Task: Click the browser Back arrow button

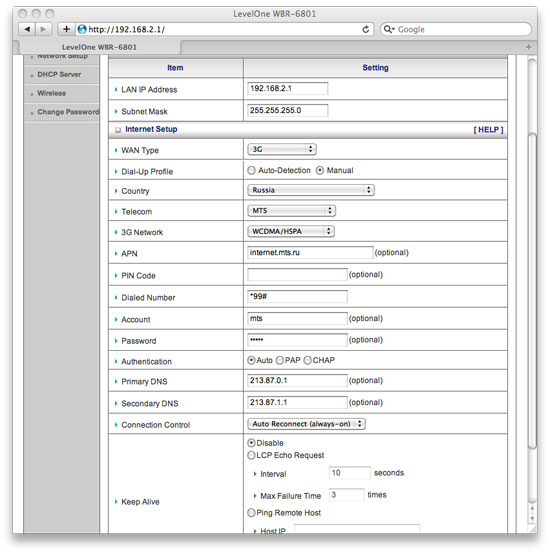Action: (27, 29)
